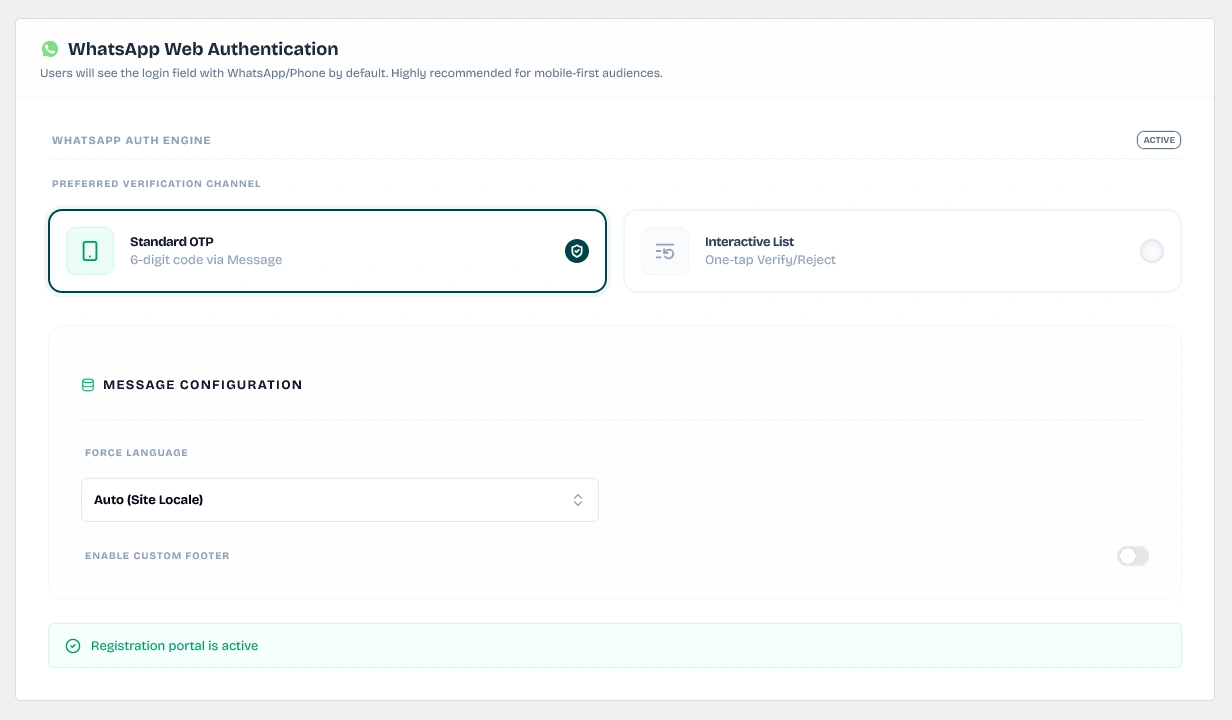This screenshot has height=720, width=1232.
Task: Enable the custom footer toggle
Action: [x=1133, y=556]
